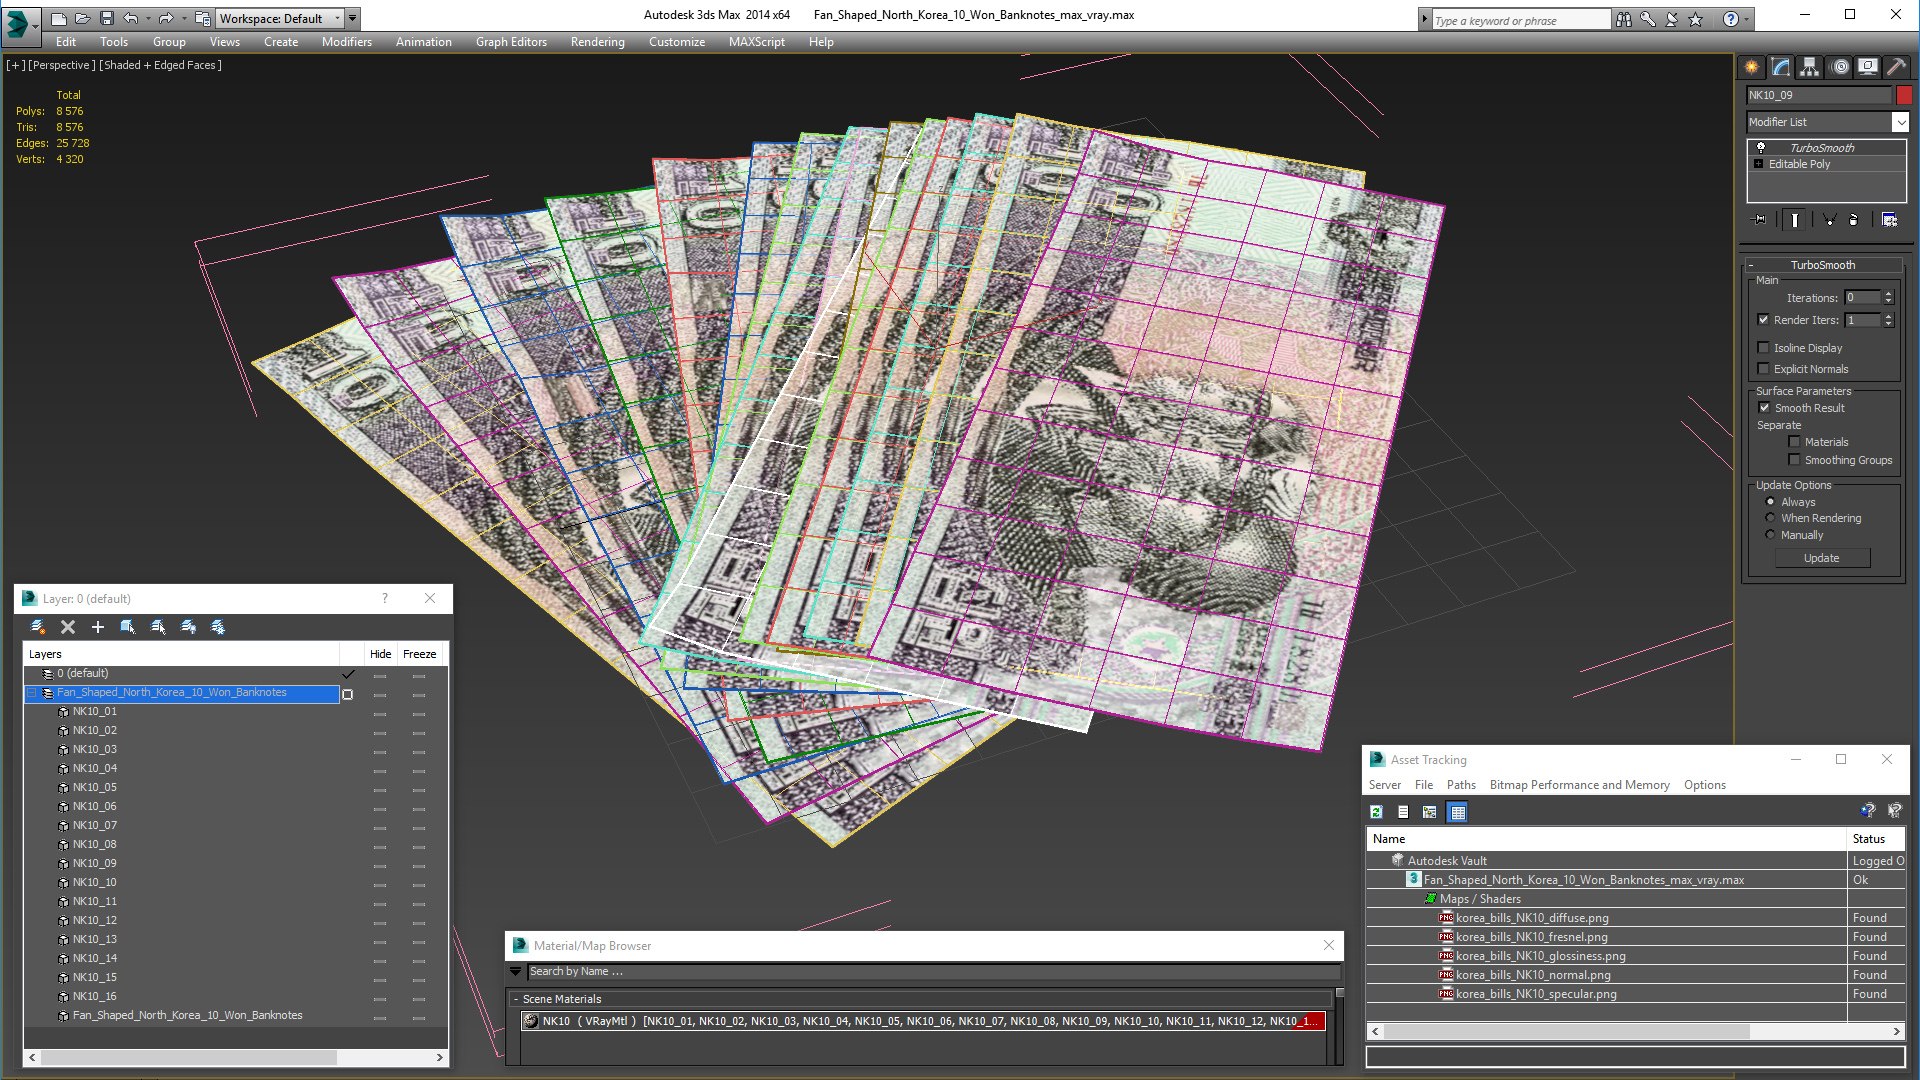Open the Display command panel tab
Image resolution: width=1920 pixels, height=1080 pixels.
(1868, 67)
